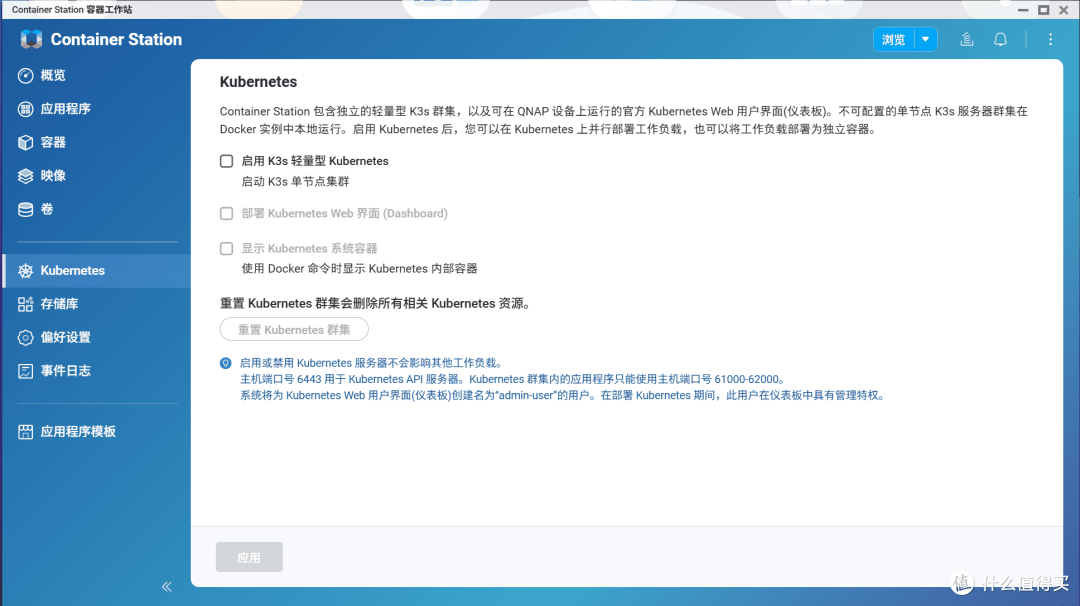Go to 概览 in the sidebar
Viewport: 1080px width, 606px height.
click(x=53, y=76)
